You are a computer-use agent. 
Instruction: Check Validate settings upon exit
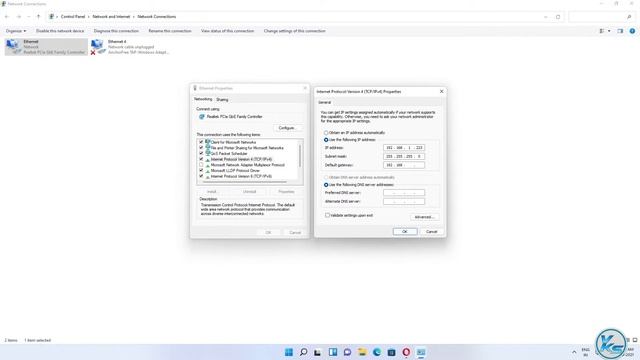point(327,215)
